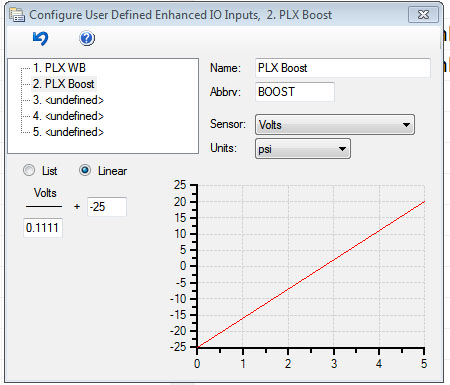Click the Name field containing PLX Boost
450x385 pixels.
coord(343,68)
